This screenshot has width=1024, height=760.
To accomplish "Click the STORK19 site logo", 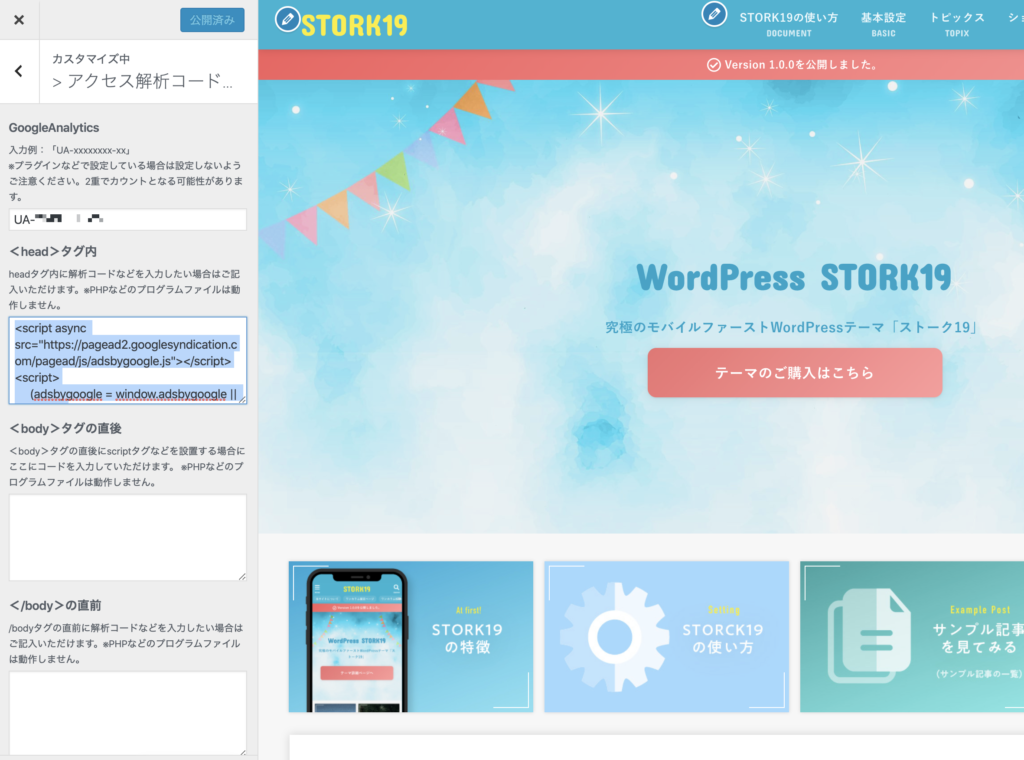I will [x=354, y=25].
